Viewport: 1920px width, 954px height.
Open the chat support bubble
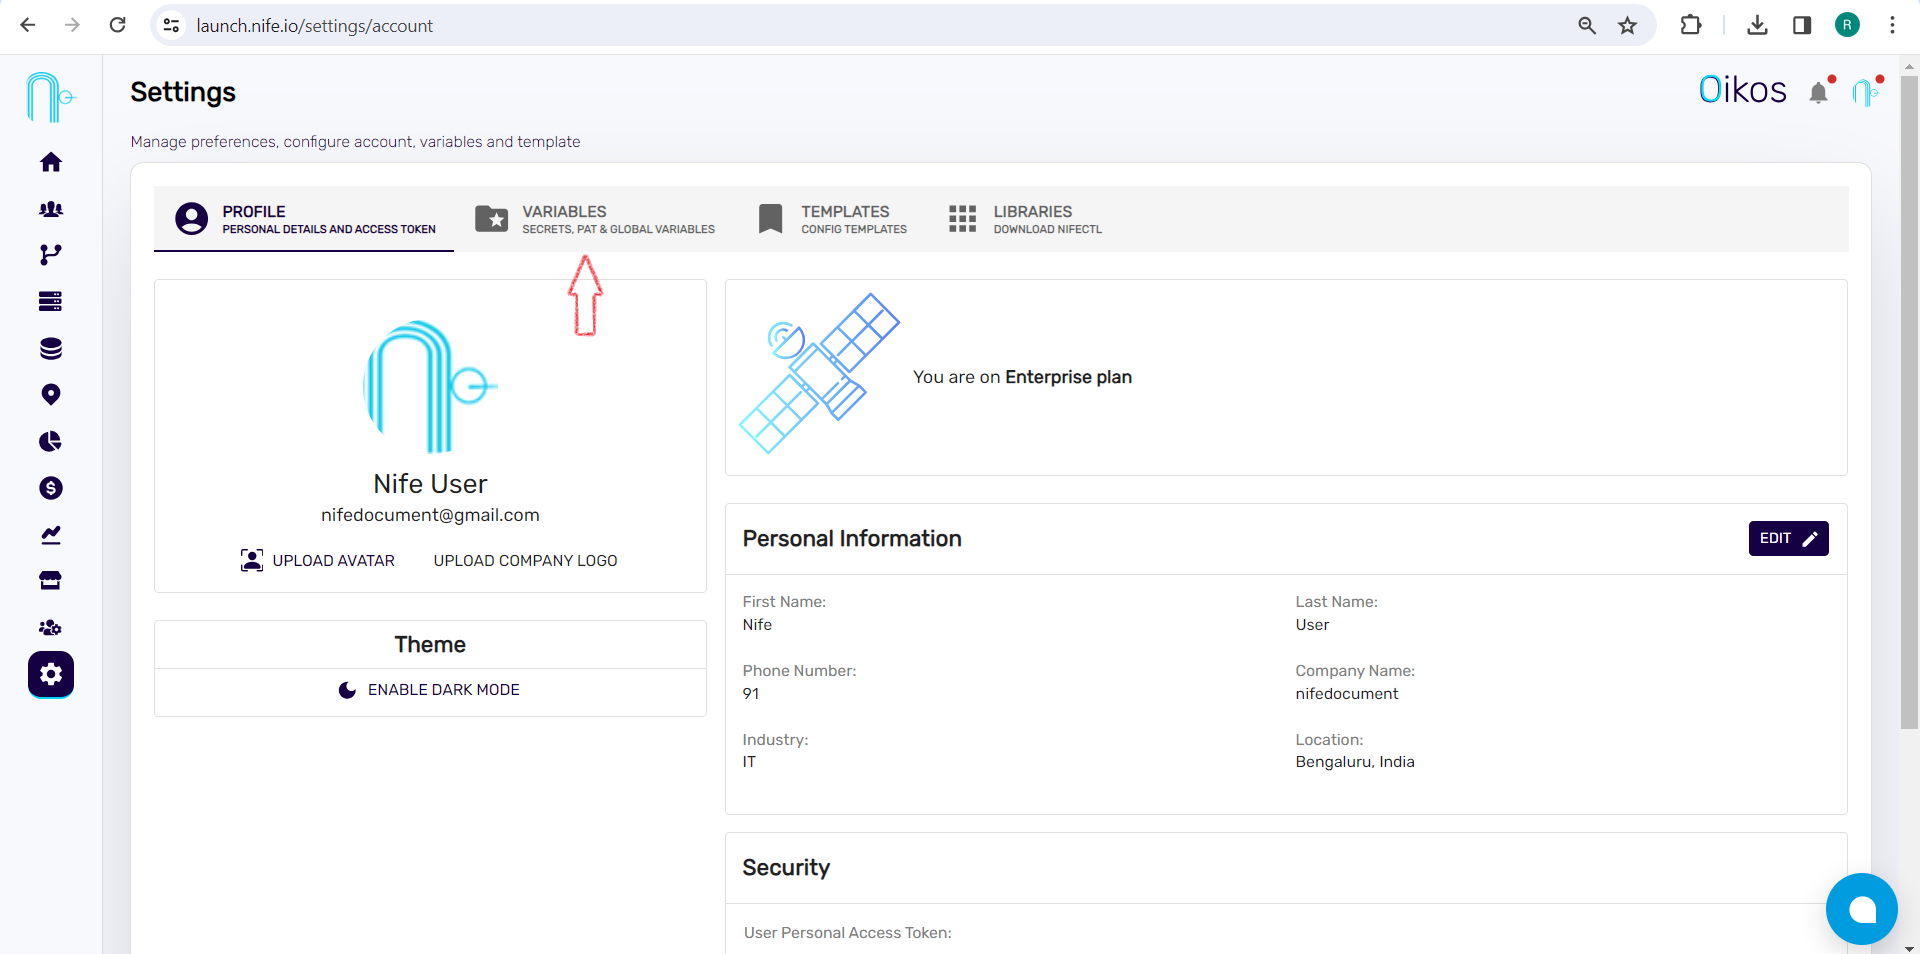click(x=1861, y=909)
